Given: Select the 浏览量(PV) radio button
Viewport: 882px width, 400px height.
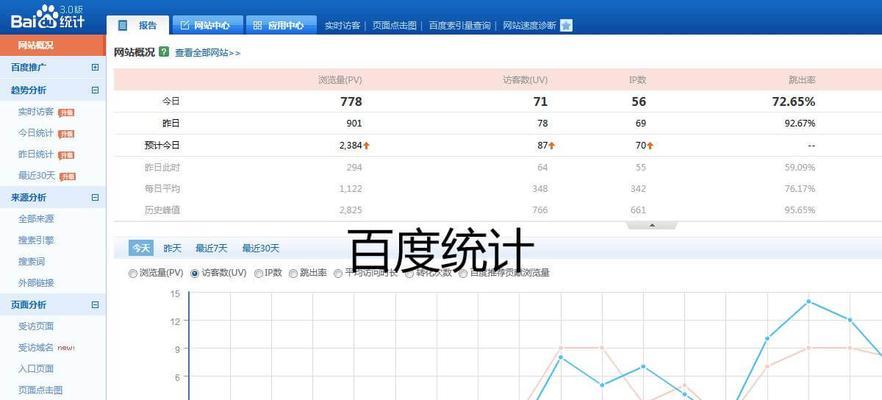Looking at the screenshot, I should point(133,273).
